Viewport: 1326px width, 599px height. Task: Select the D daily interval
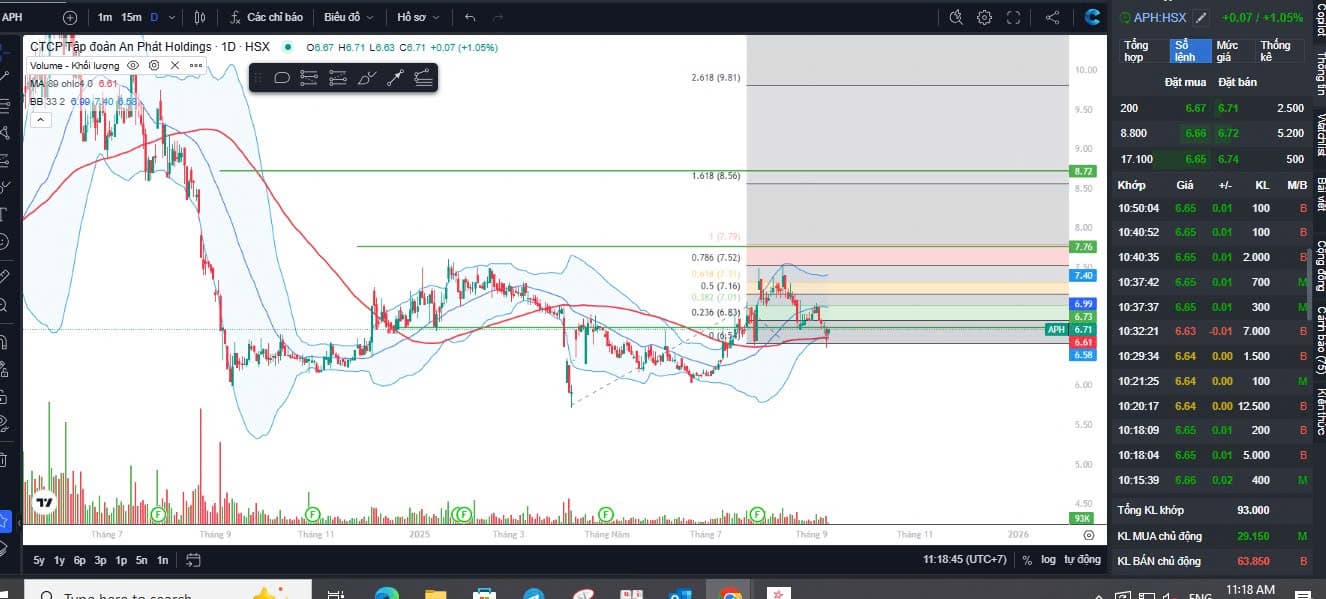154,17
